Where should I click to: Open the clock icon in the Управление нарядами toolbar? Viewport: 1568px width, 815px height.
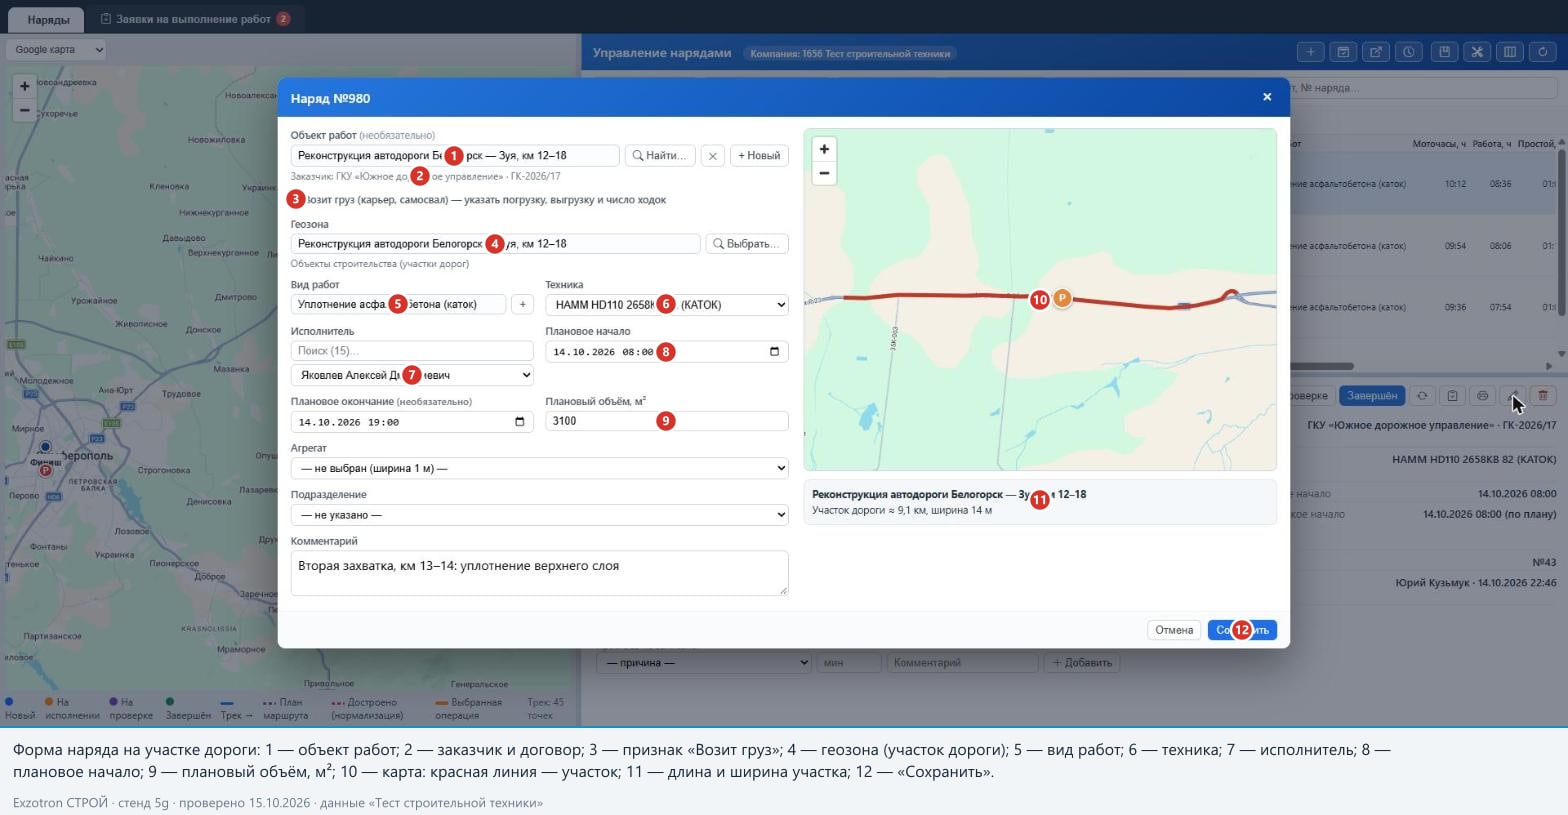click(1409, 52)
